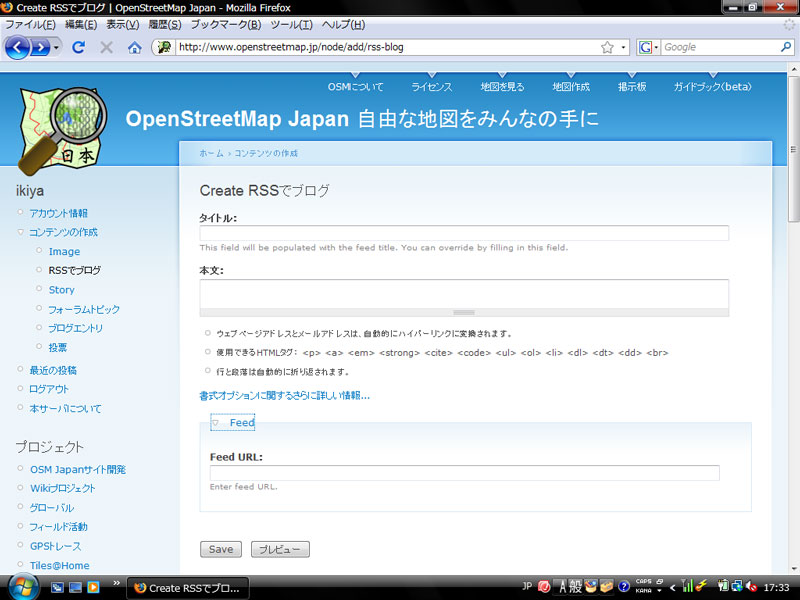Open the 地図作成 navigation tab

click(x=571, y=87)
